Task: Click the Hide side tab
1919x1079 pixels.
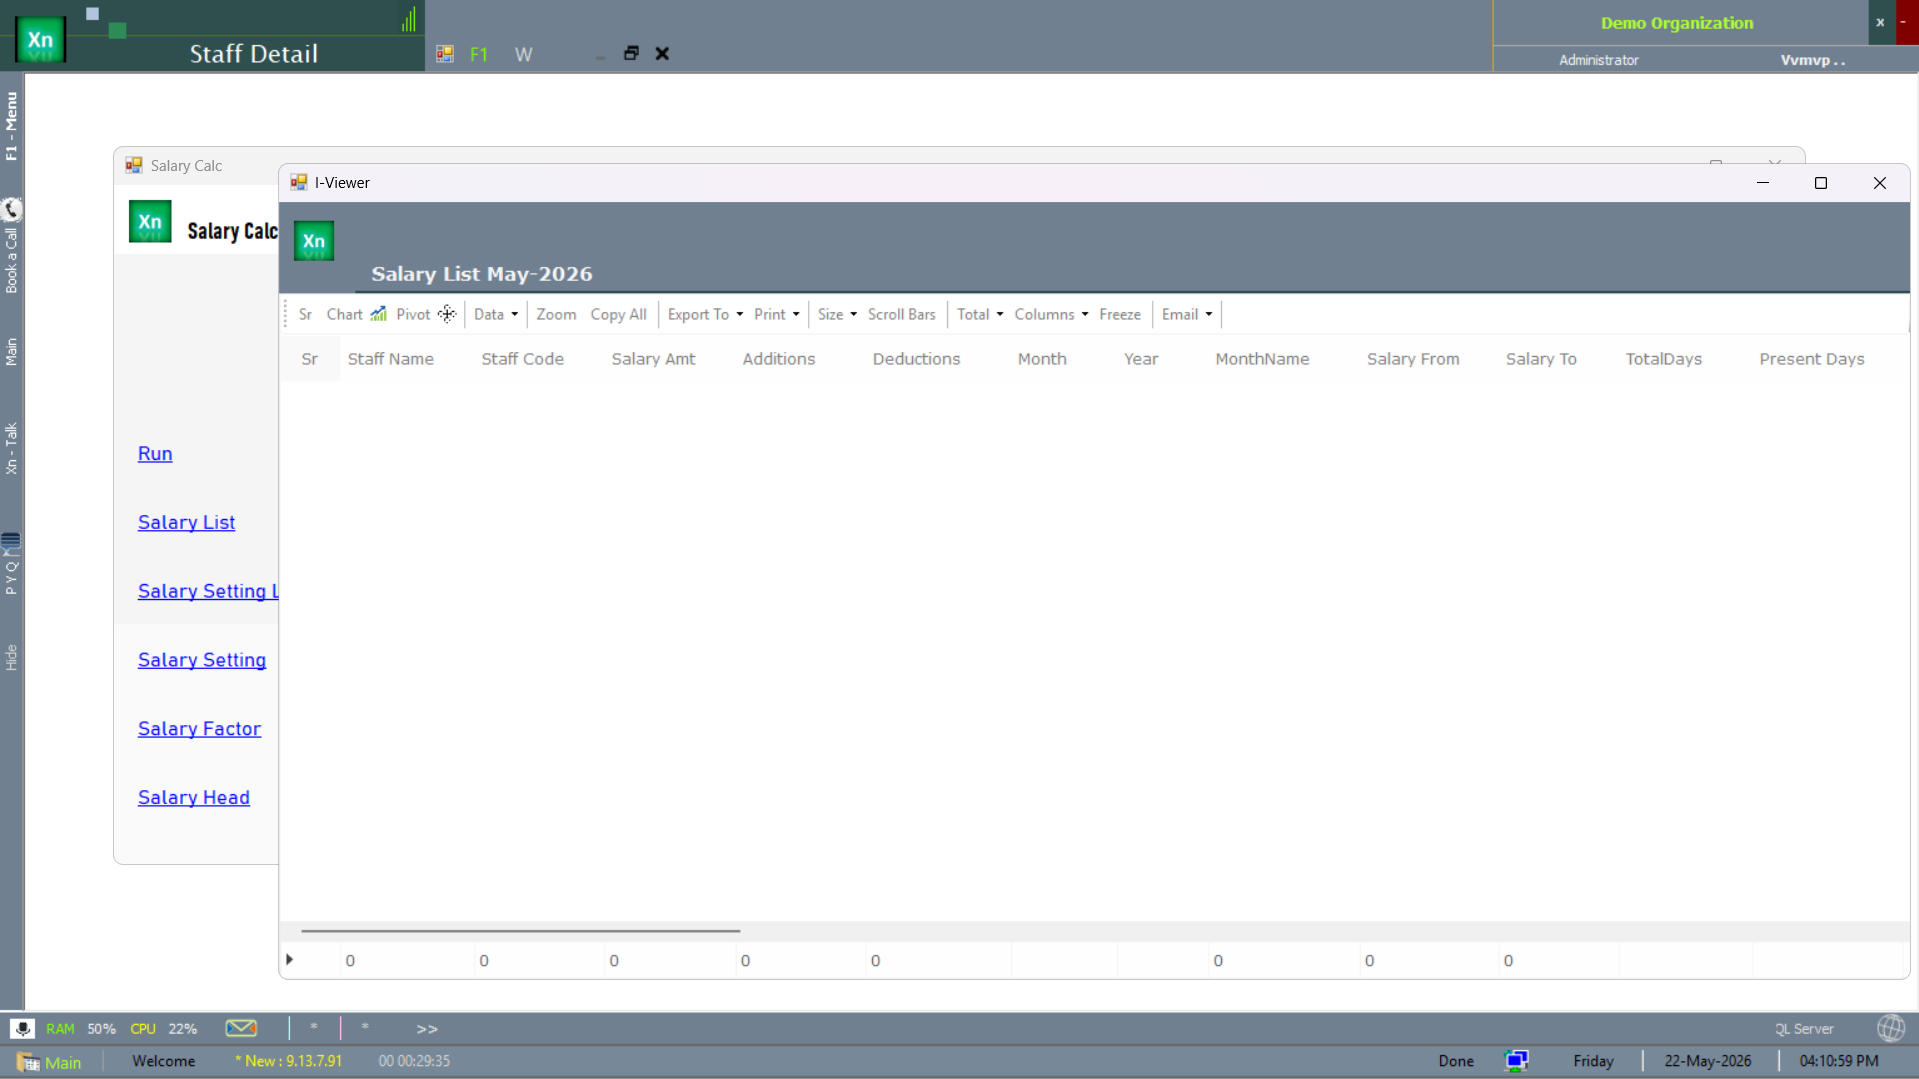Action: (x=11, y=657)
